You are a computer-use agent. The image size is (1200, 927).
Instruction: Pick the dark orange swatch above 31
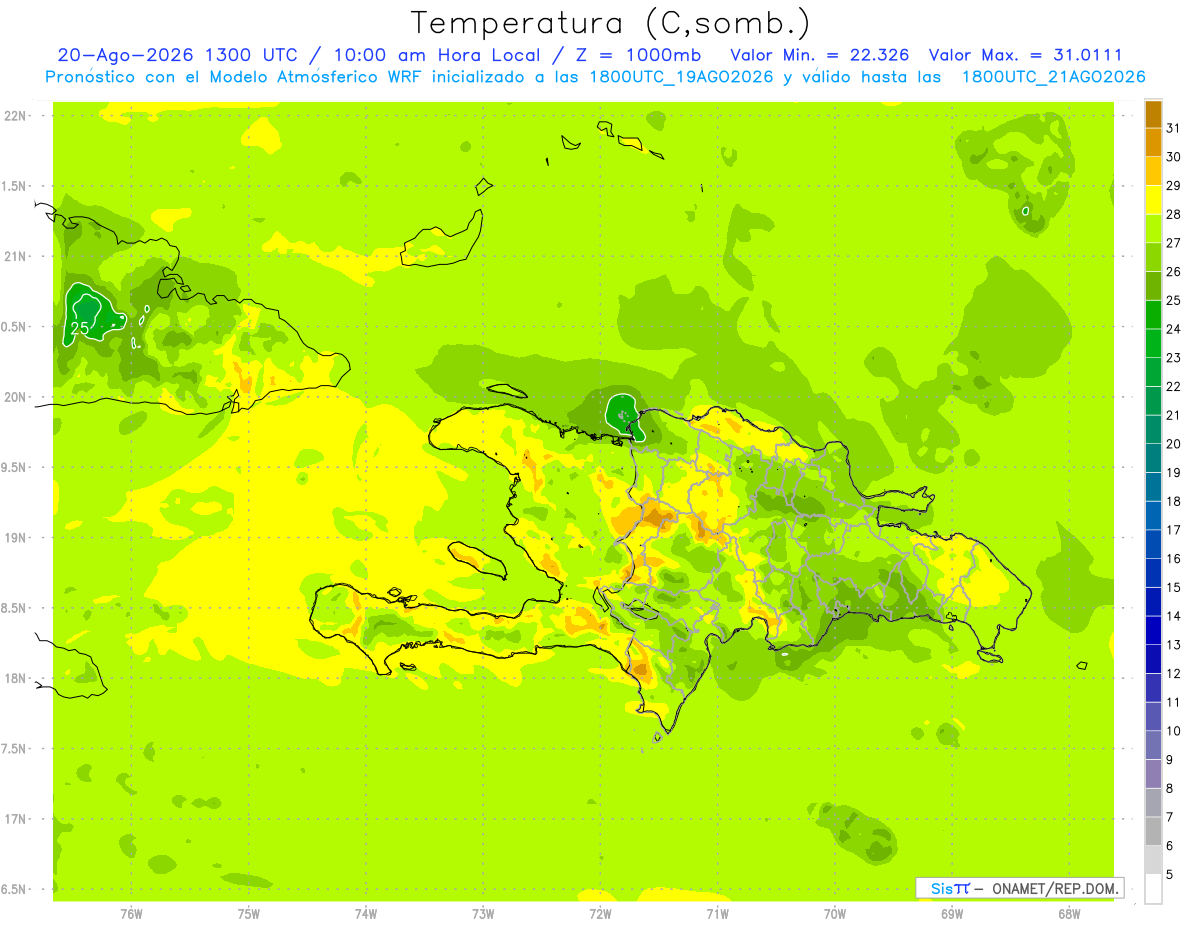click(1153, 113)
